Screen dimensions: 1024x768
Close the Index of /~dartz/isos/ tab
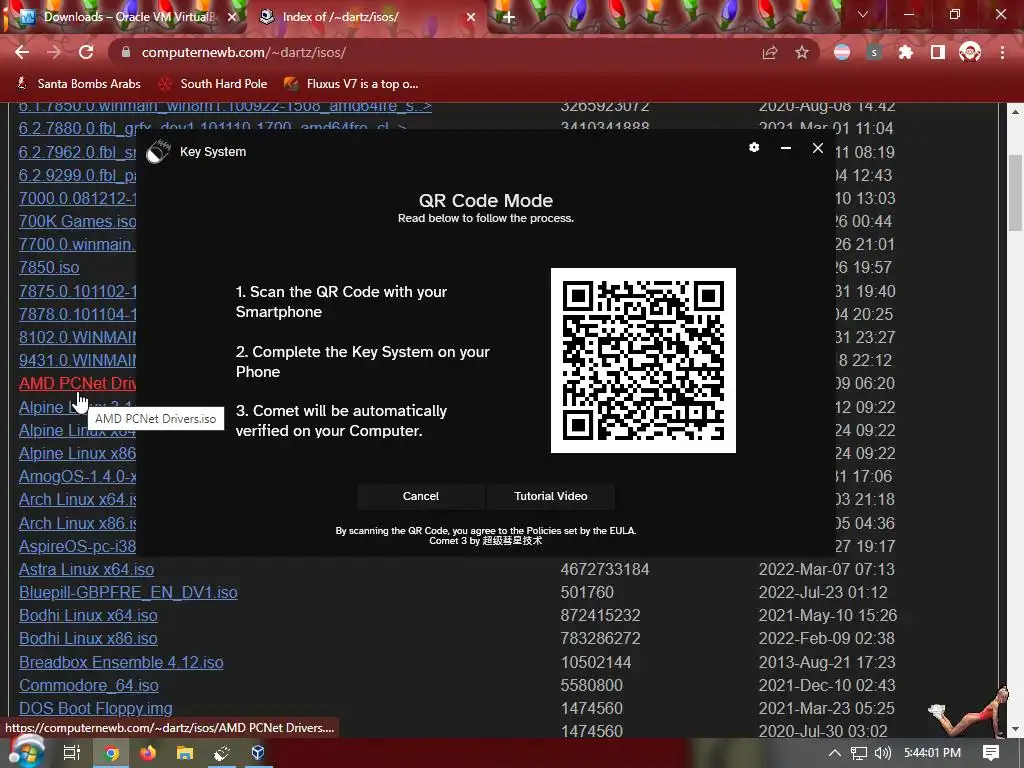click(471, 18)
